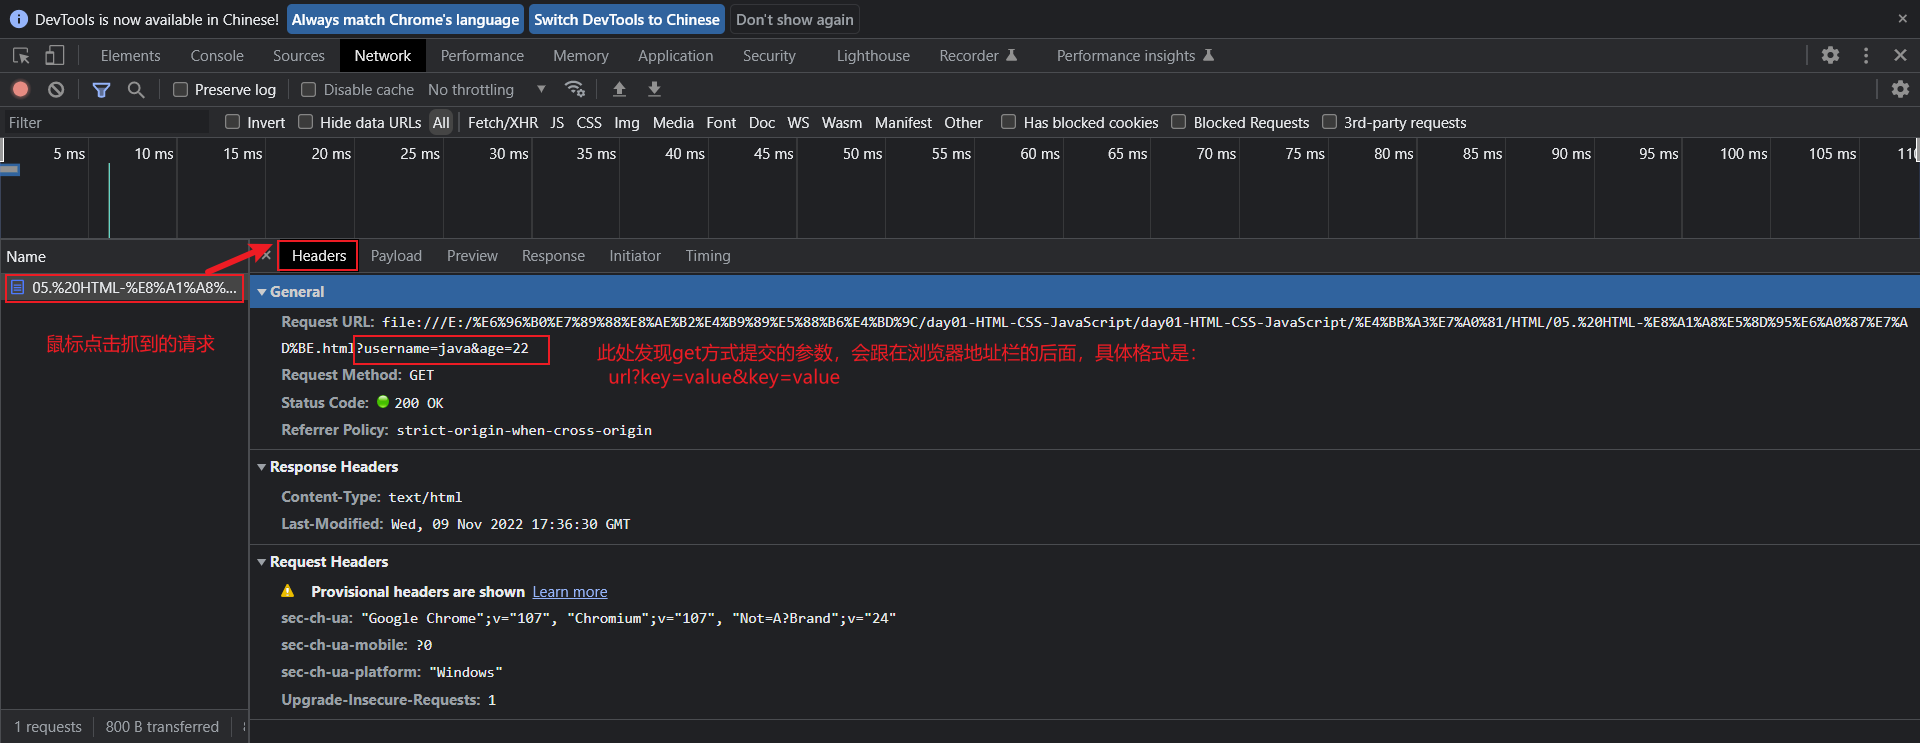Image resolution: width=1920 pixels, height=743 pixels.
Task: Open the Application tab
Action: (676, 56)
